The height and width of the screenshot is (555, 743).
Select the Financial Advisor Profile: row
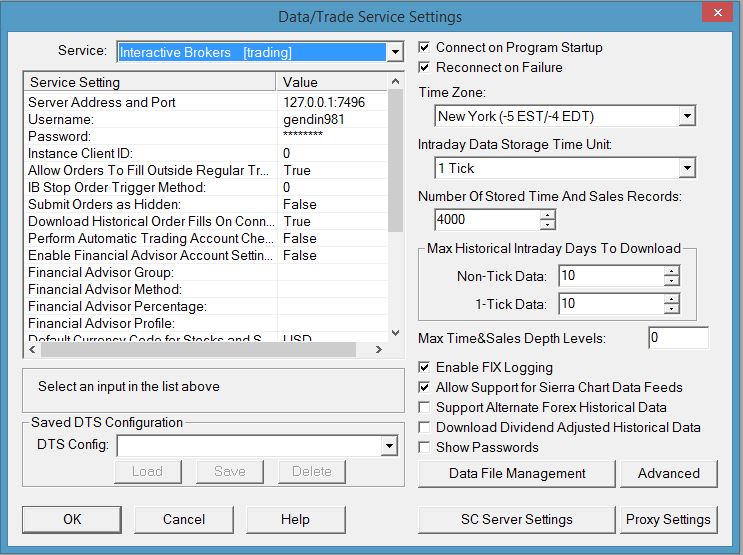pos(206,324)
